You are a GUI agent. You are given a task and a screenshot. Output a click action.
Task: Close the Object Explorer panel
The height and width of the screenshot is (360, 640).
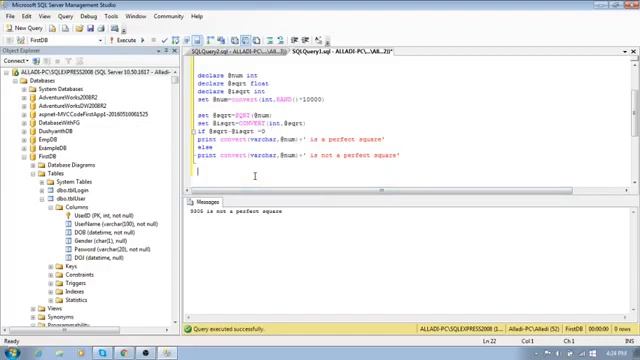(x=175, y=51)
